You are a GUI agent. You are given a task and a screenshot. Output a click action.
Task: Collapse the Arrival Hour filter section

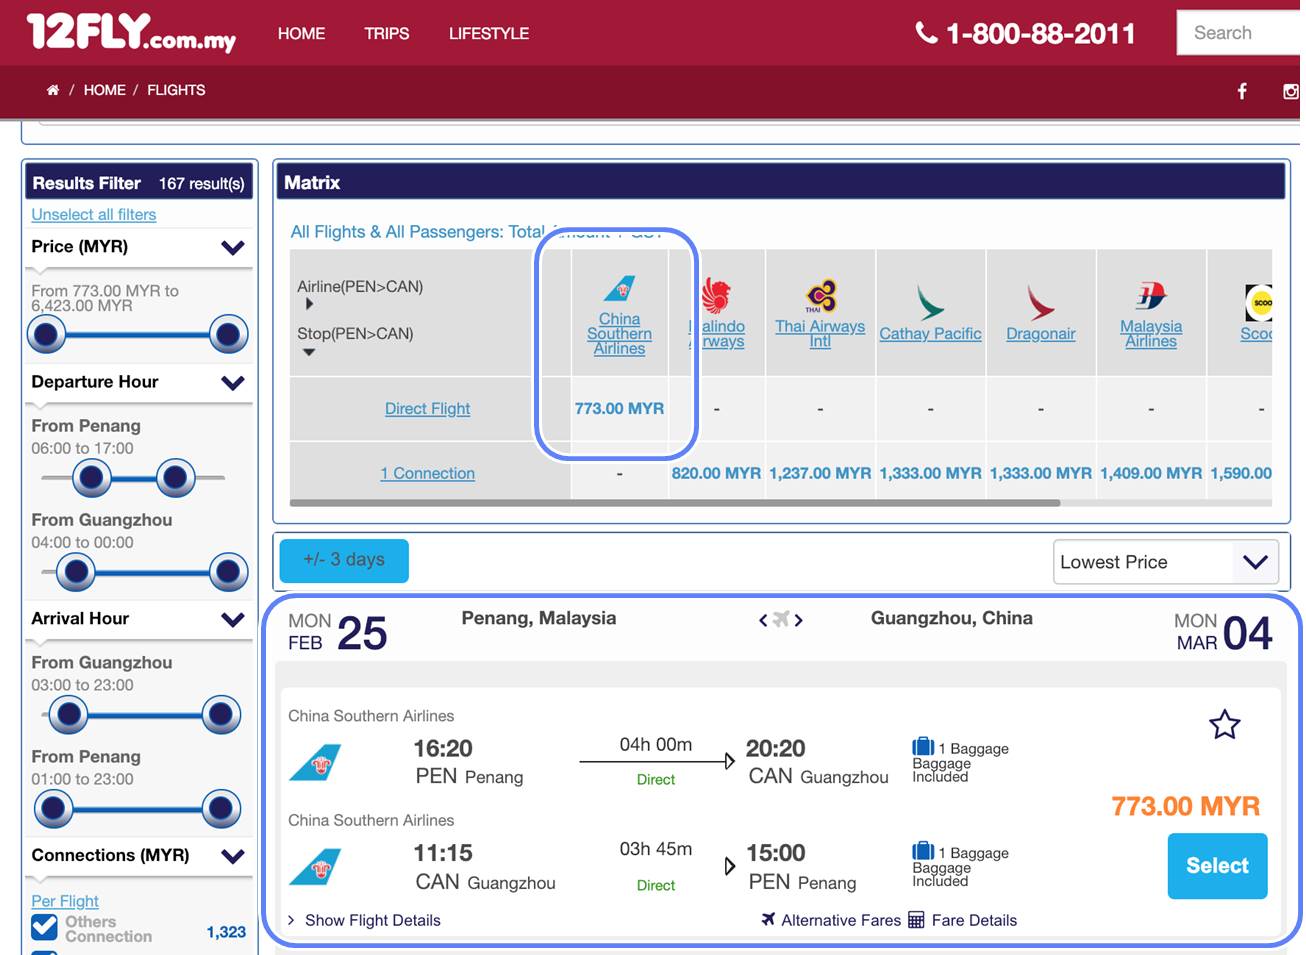click(x=233, y=619)
